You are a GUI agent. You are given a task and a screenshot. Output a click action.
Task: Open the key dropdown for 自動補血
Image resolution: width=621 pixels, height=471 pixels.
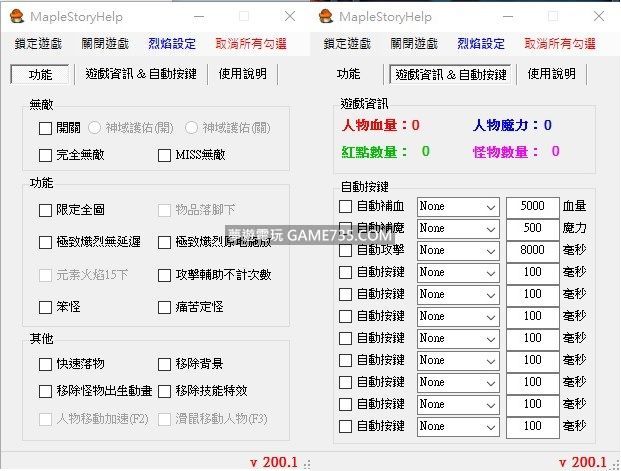tap(458, 207)
